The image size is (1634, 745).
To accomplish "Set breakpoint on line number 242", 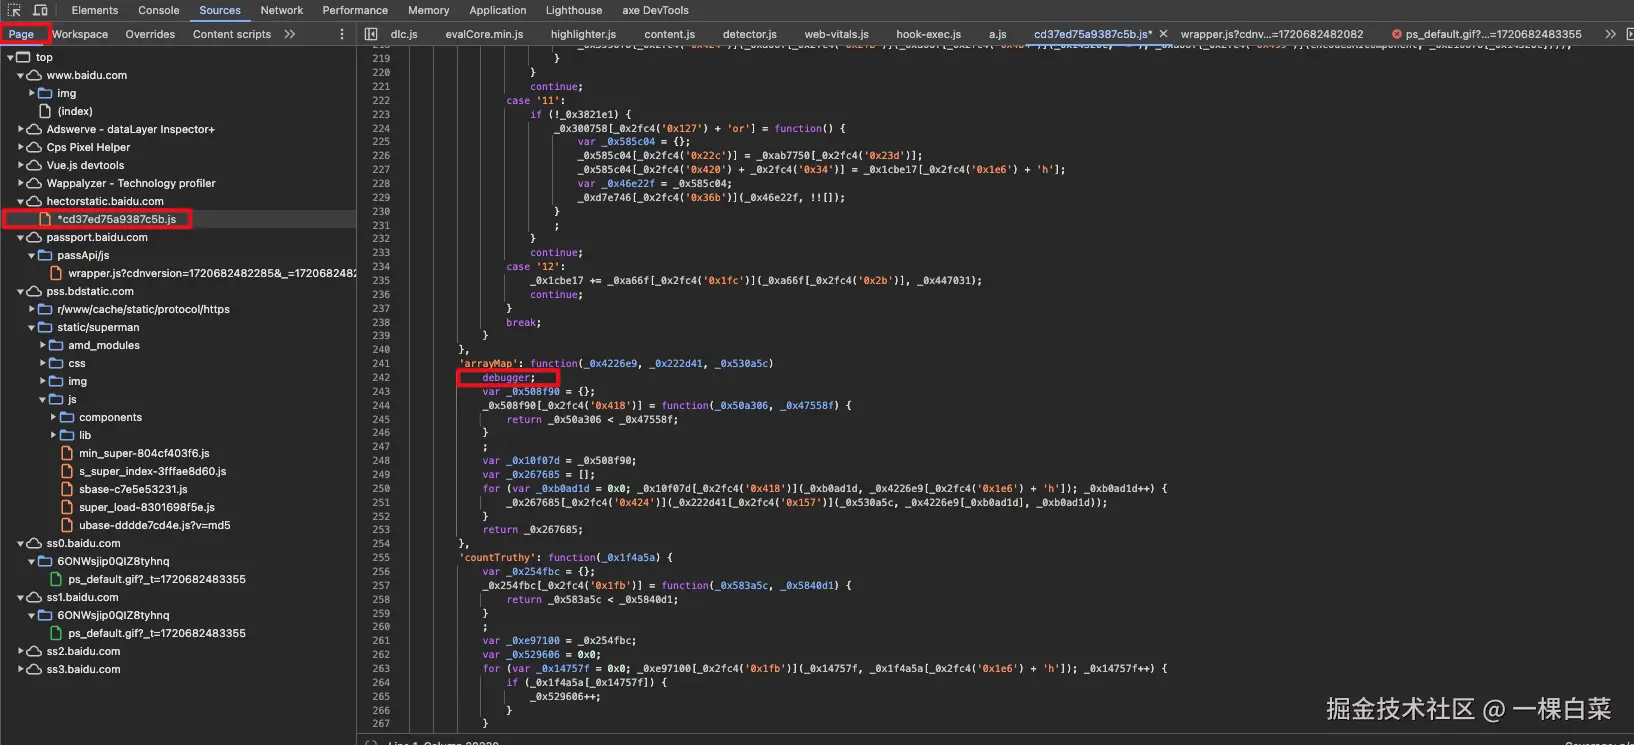I will tap(381, 377).
